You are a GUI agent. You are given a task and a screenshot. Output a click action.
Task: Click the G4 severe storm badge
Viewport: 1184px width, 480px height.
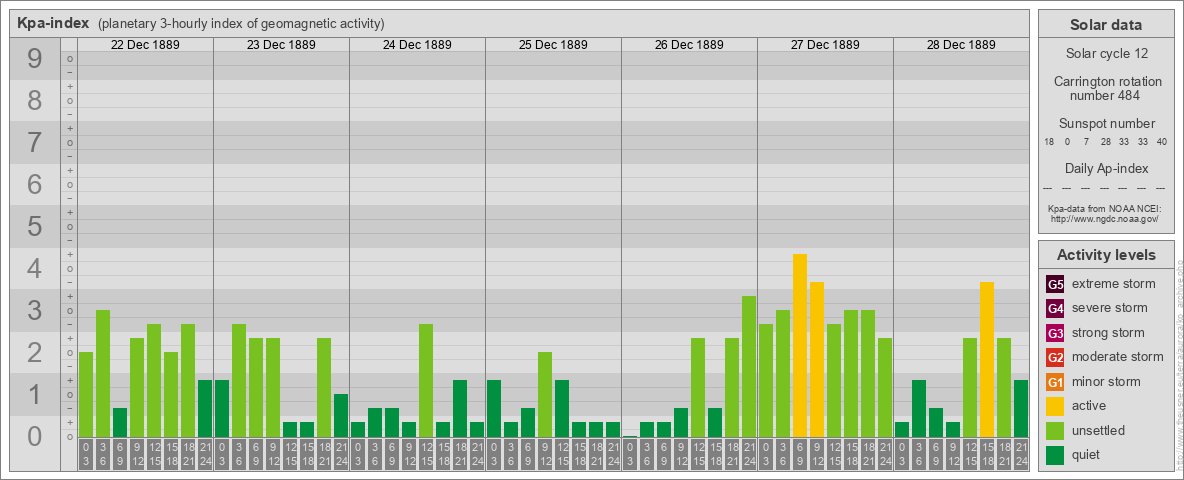pos(1055,309)
